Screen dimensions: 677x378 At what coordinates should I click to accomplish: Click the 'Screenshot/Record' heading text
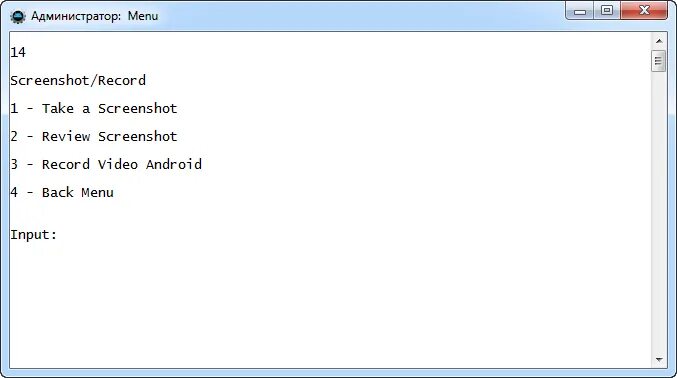(78, 81)
